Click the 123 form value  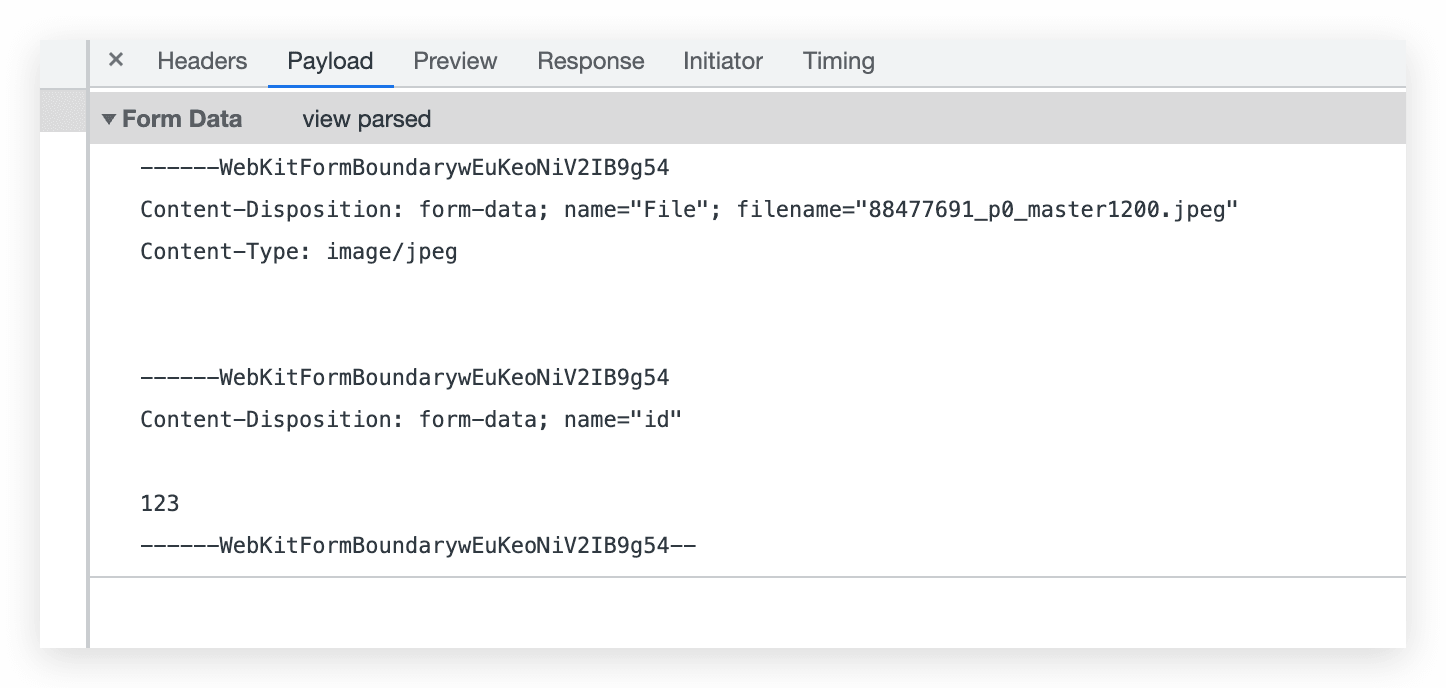pyautogui.click(x=160, y=504)
